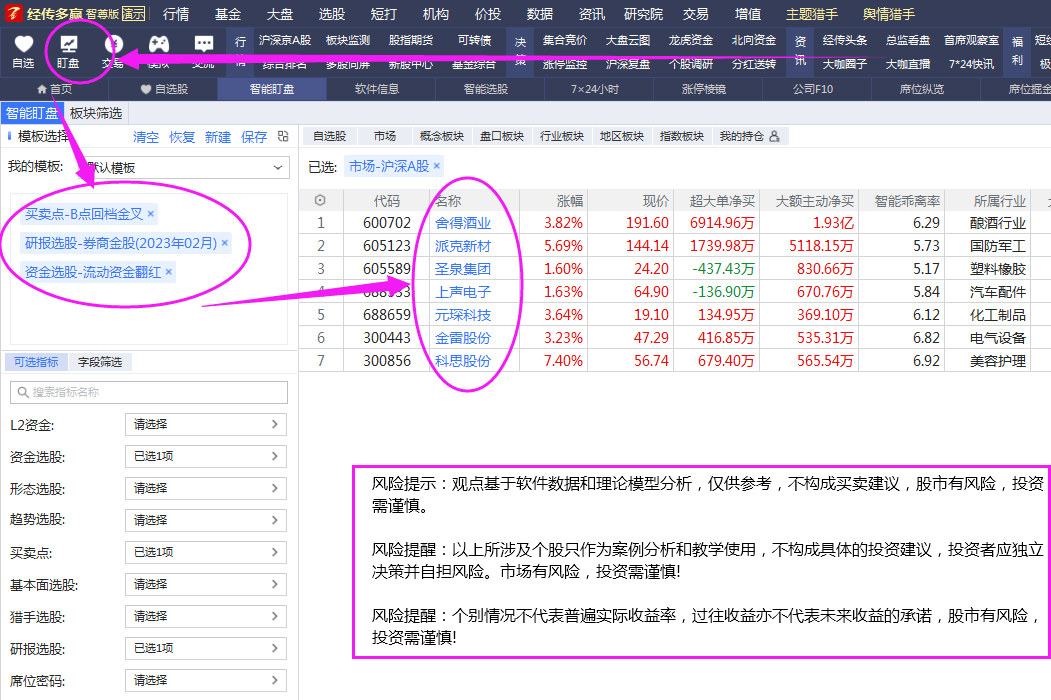This screenshot has width=1051, height=700.
Task: Click the 自选股 heart tab icon
Action: 146,89
